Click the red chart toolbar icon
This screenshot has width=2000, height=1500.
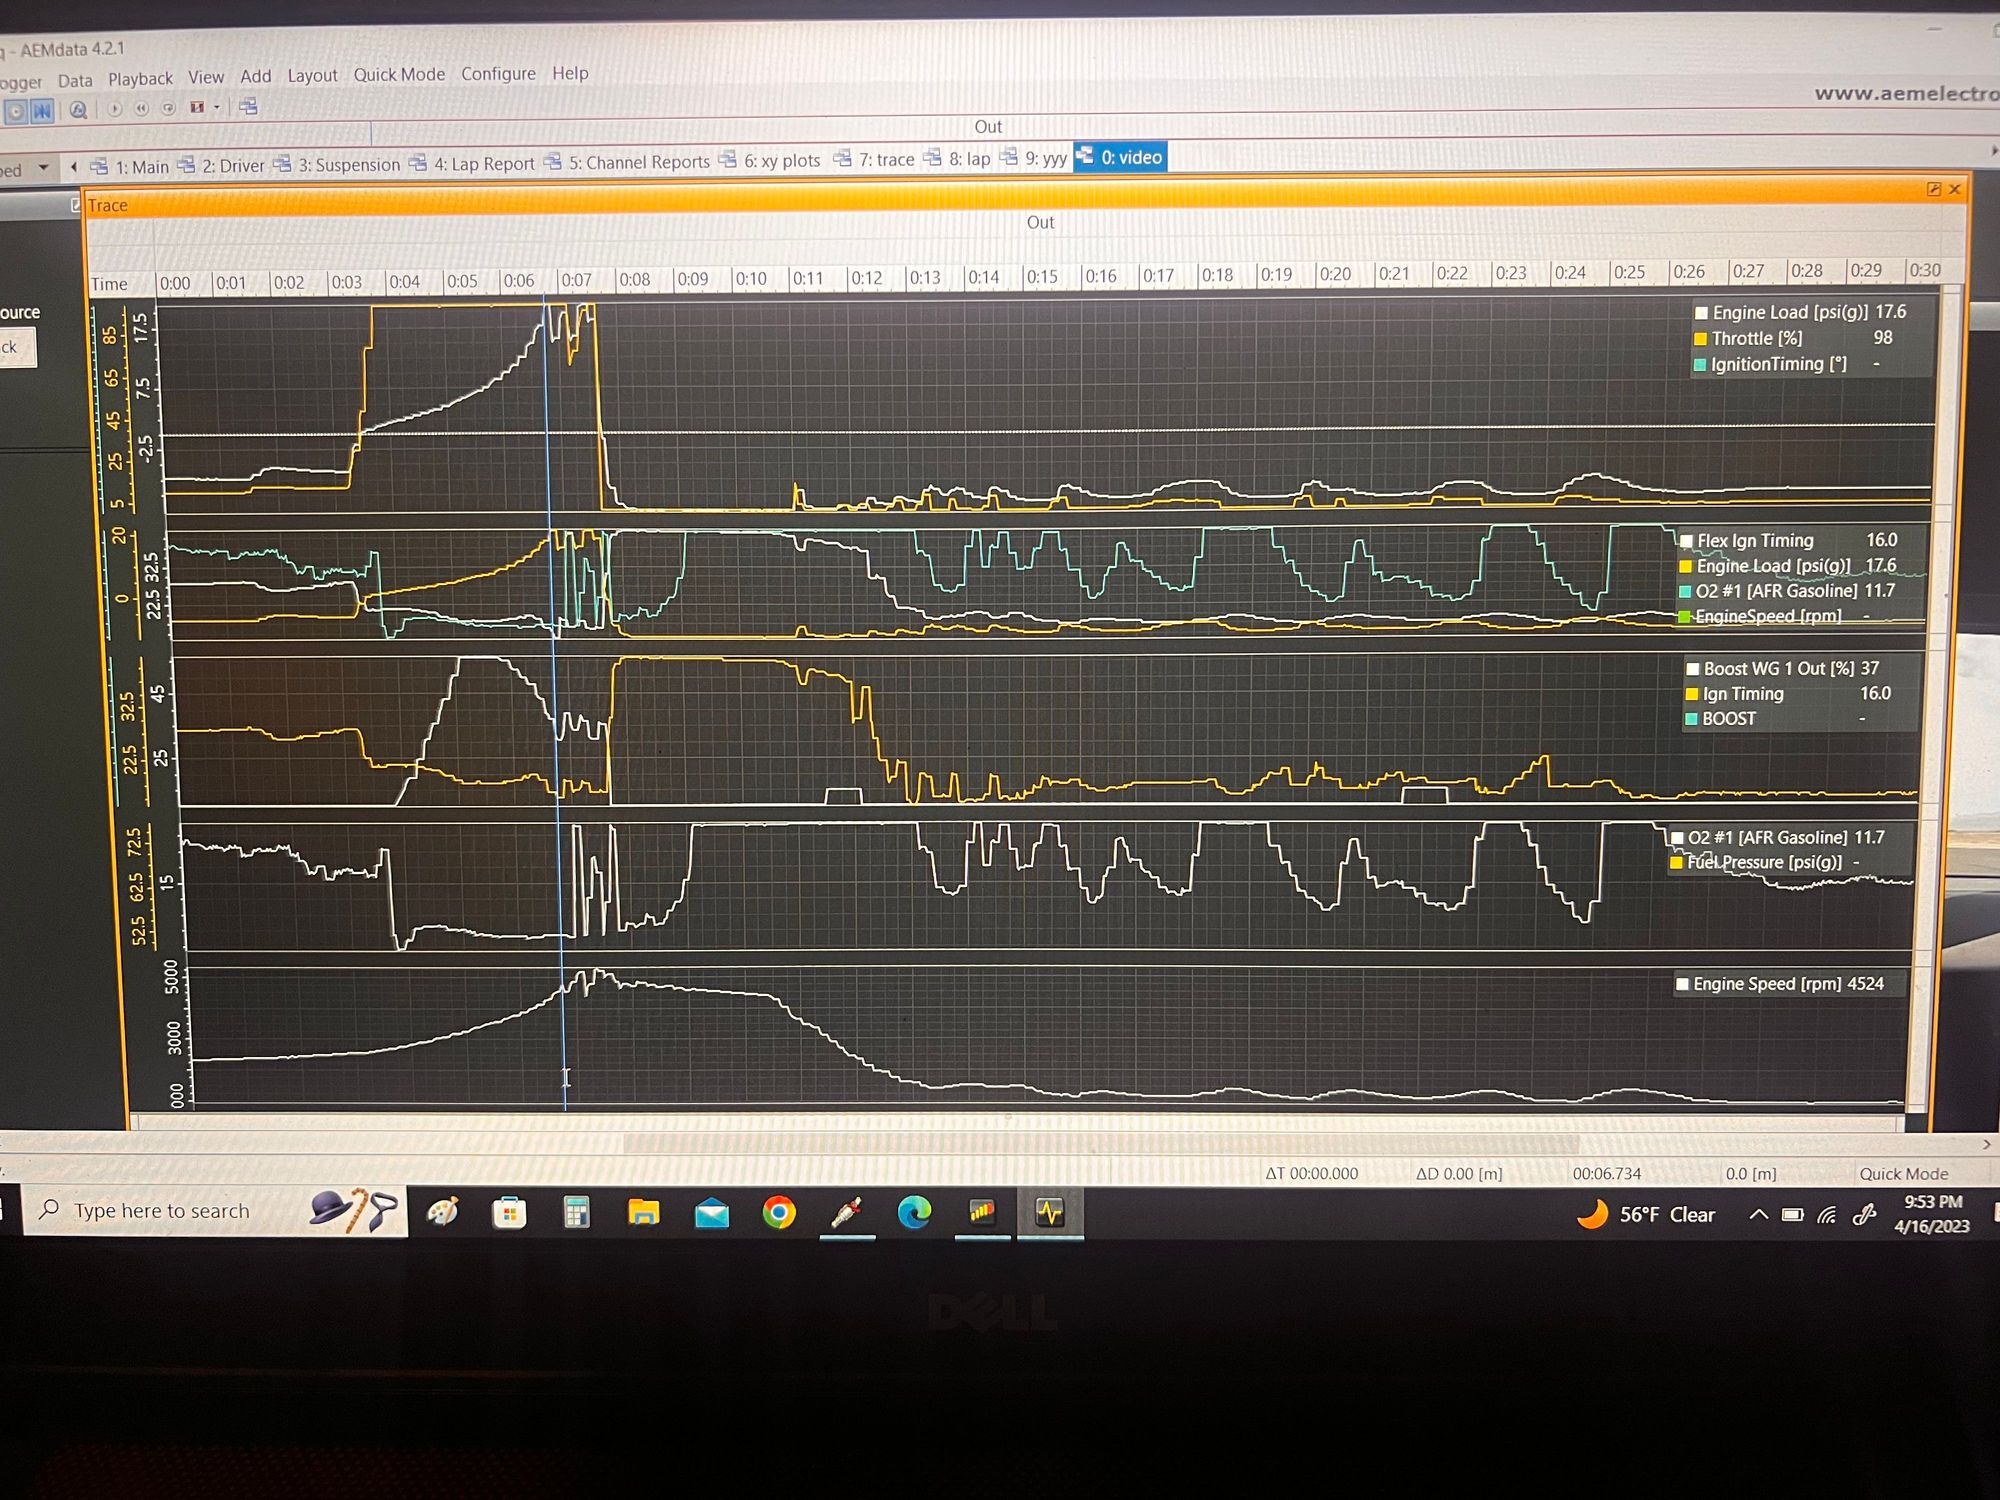pos(197,108)
